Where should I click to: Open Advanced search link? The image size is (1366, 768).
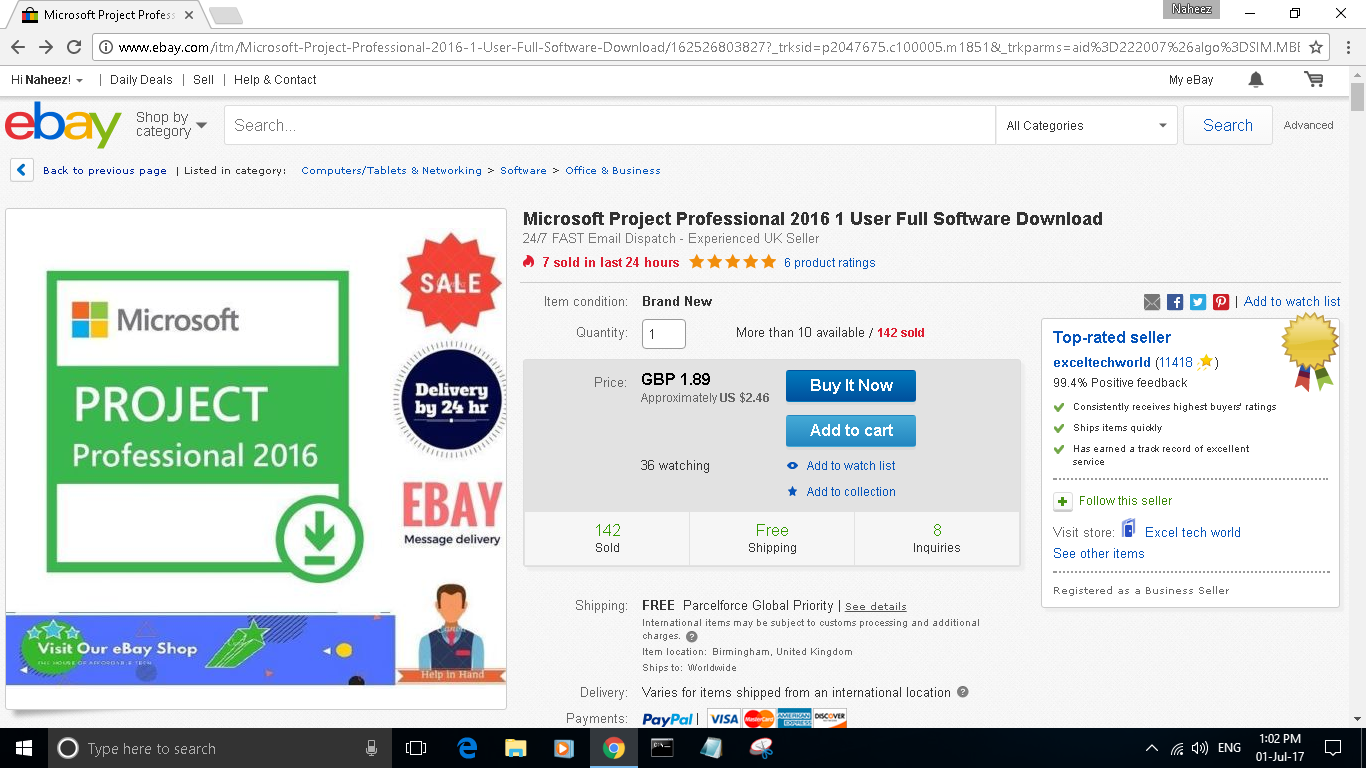coord(1309,125)
